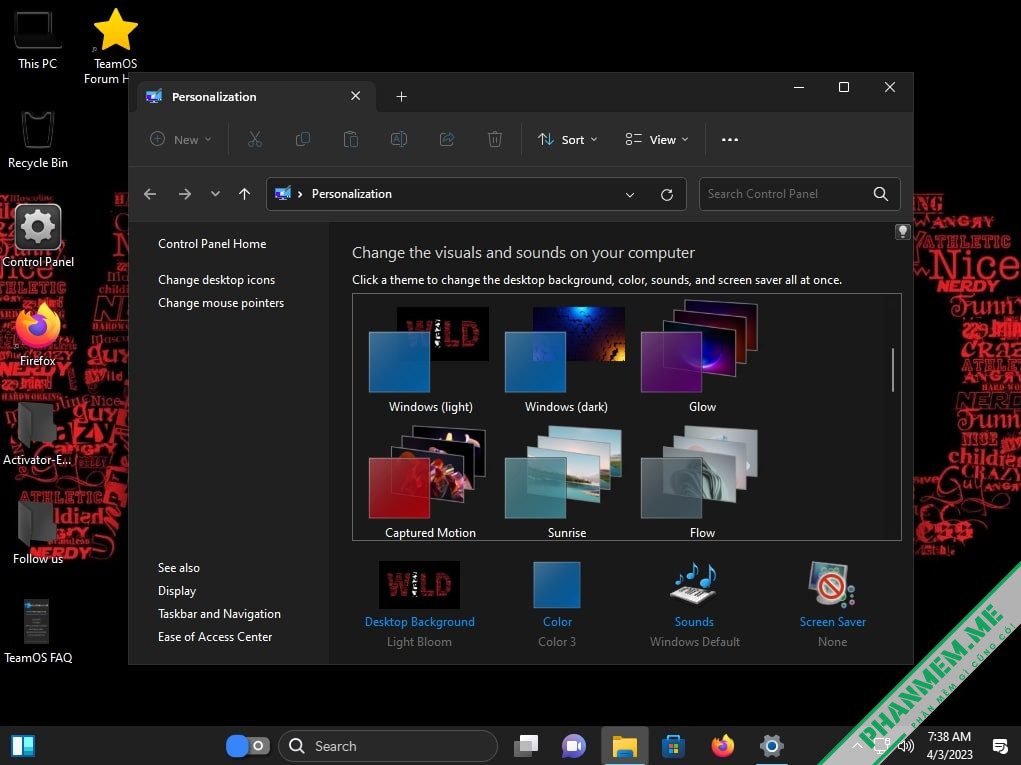Viewport: 1021px width, 765px height.
Task: Open the New dropdown menu
Action: (180, 139)
